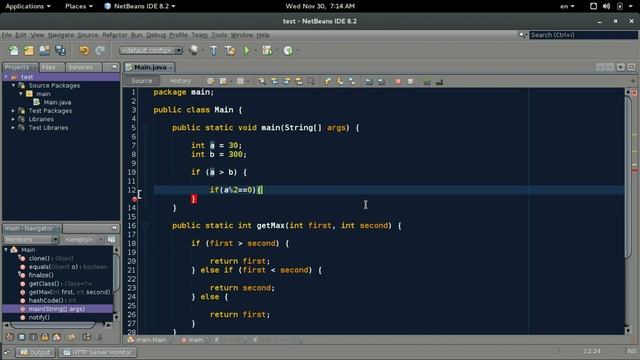Click the Comment icon in editor toolbar
This screenshot has width=640, height=360.
pyautogui.click(x=427, y=82)
